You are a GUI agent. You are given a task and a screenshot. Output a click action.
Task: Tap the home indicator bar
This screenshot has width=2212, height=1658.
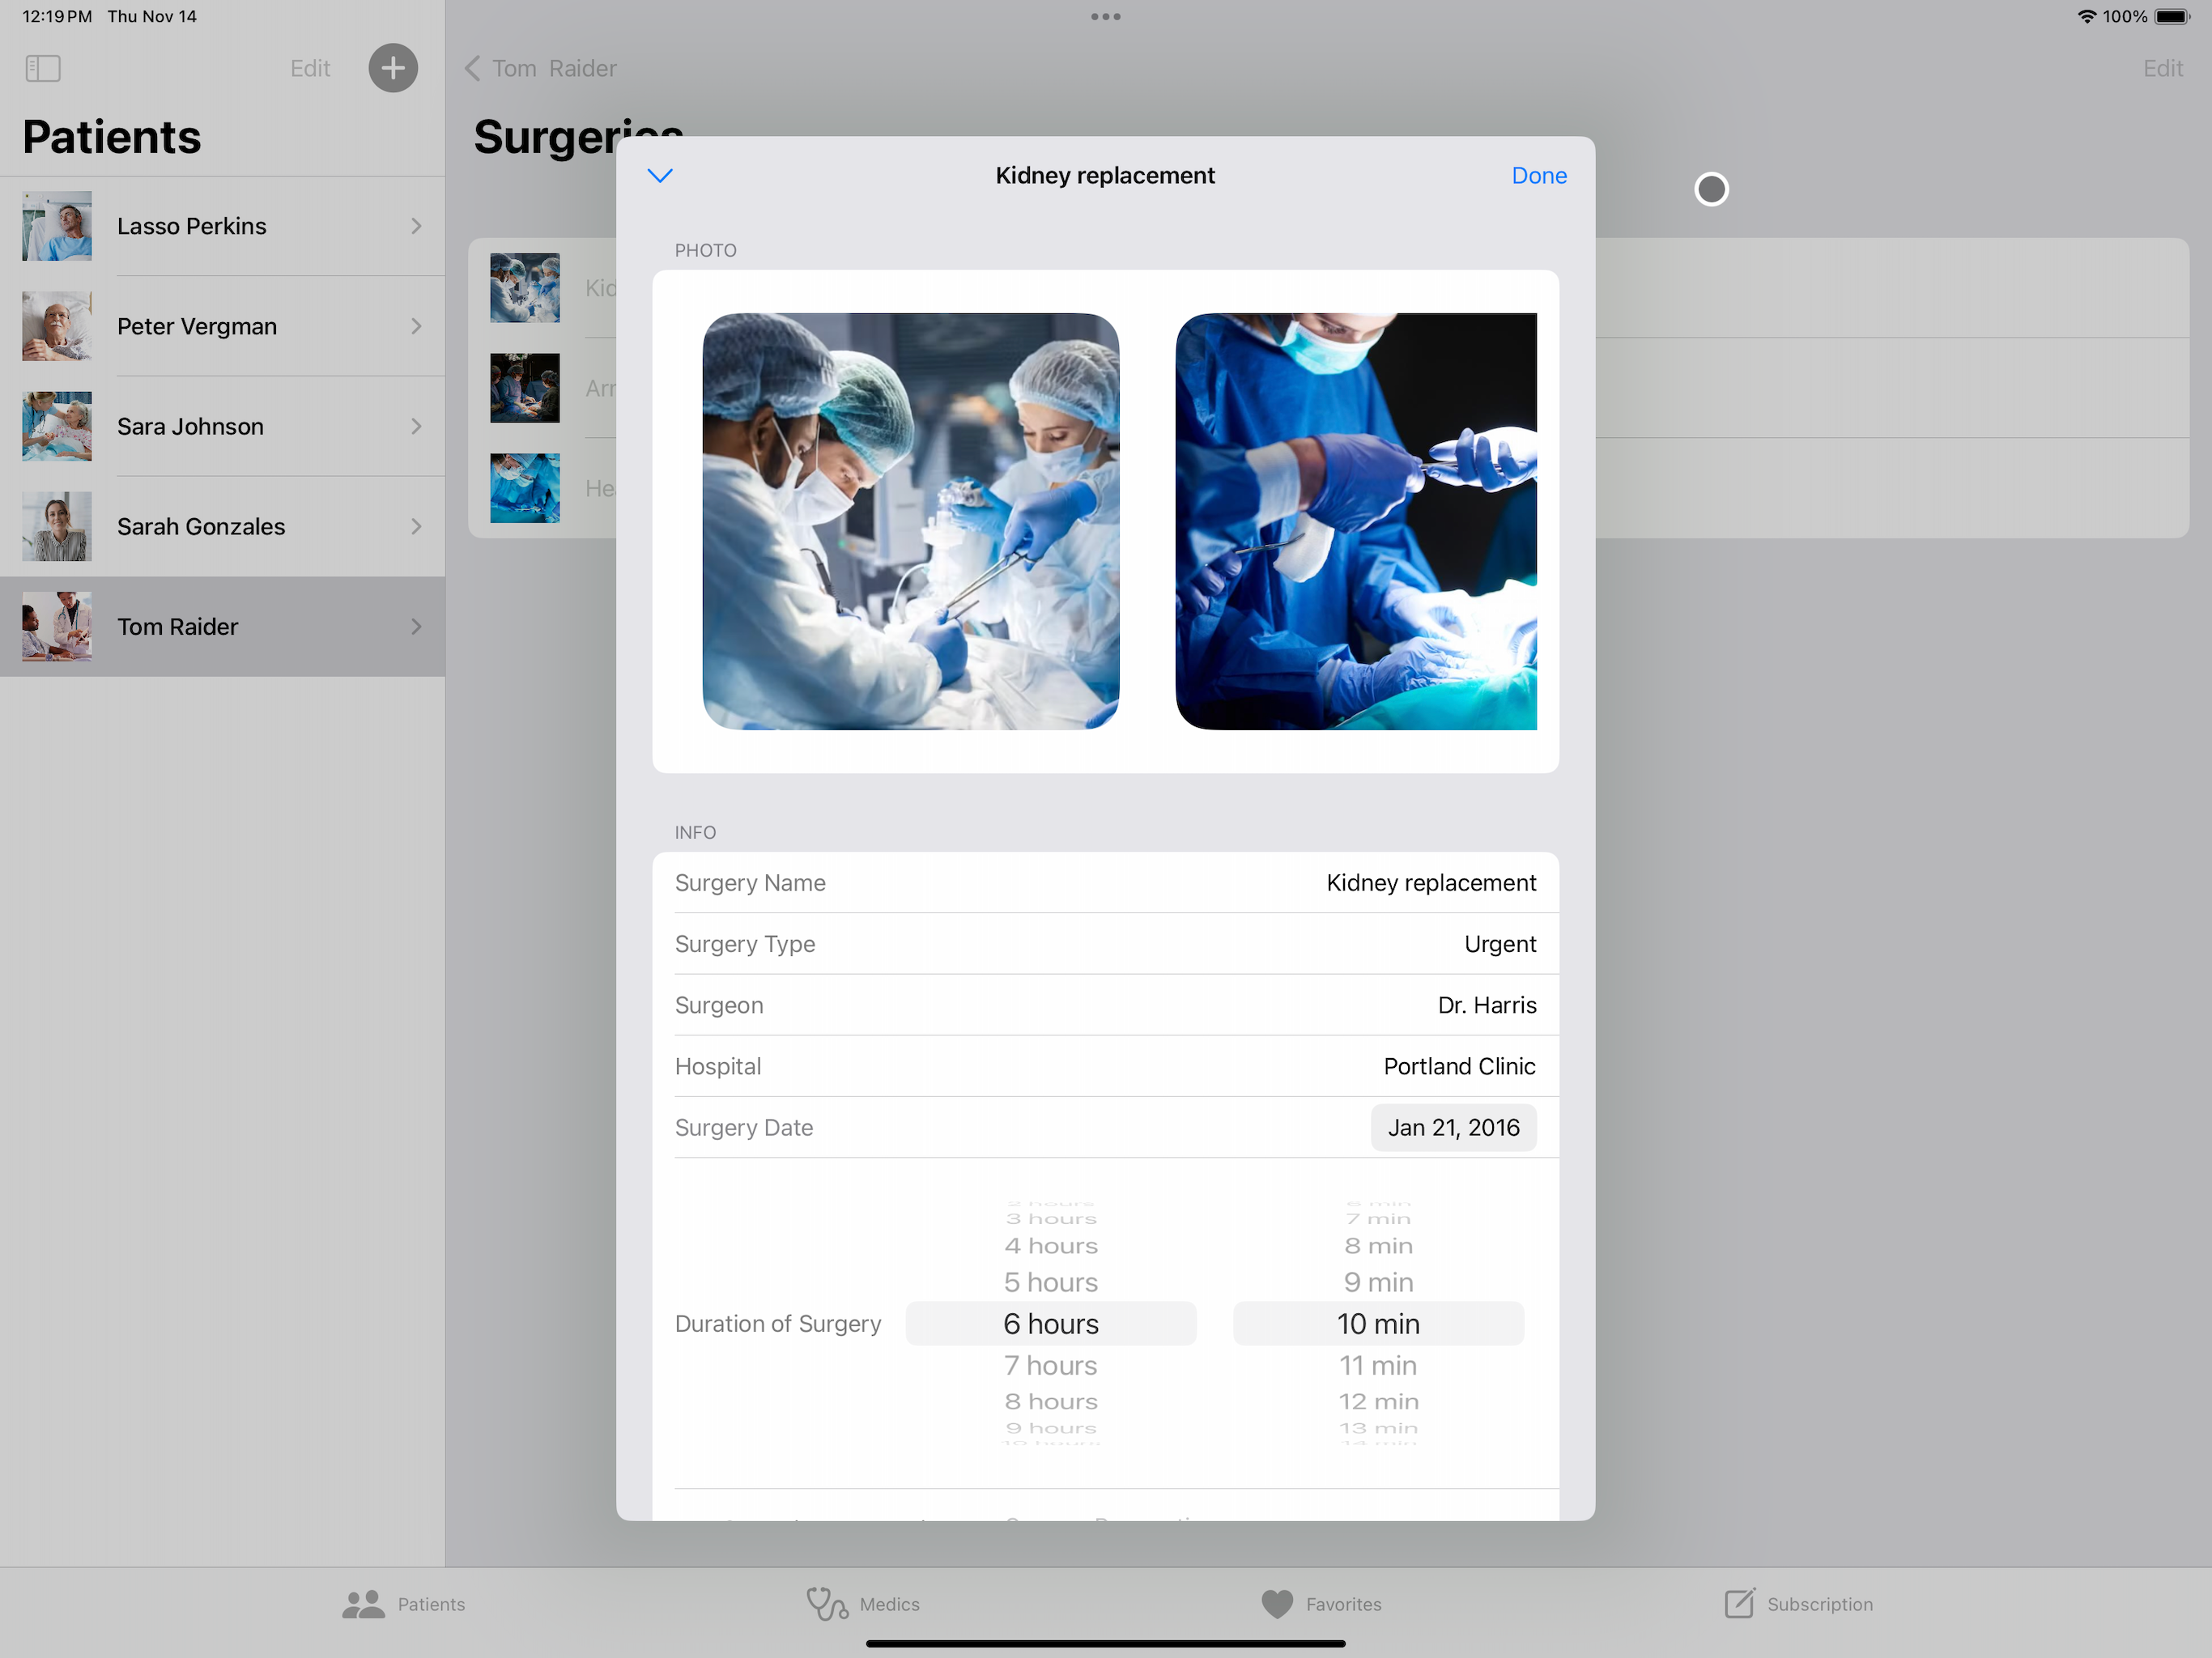1106,1644
